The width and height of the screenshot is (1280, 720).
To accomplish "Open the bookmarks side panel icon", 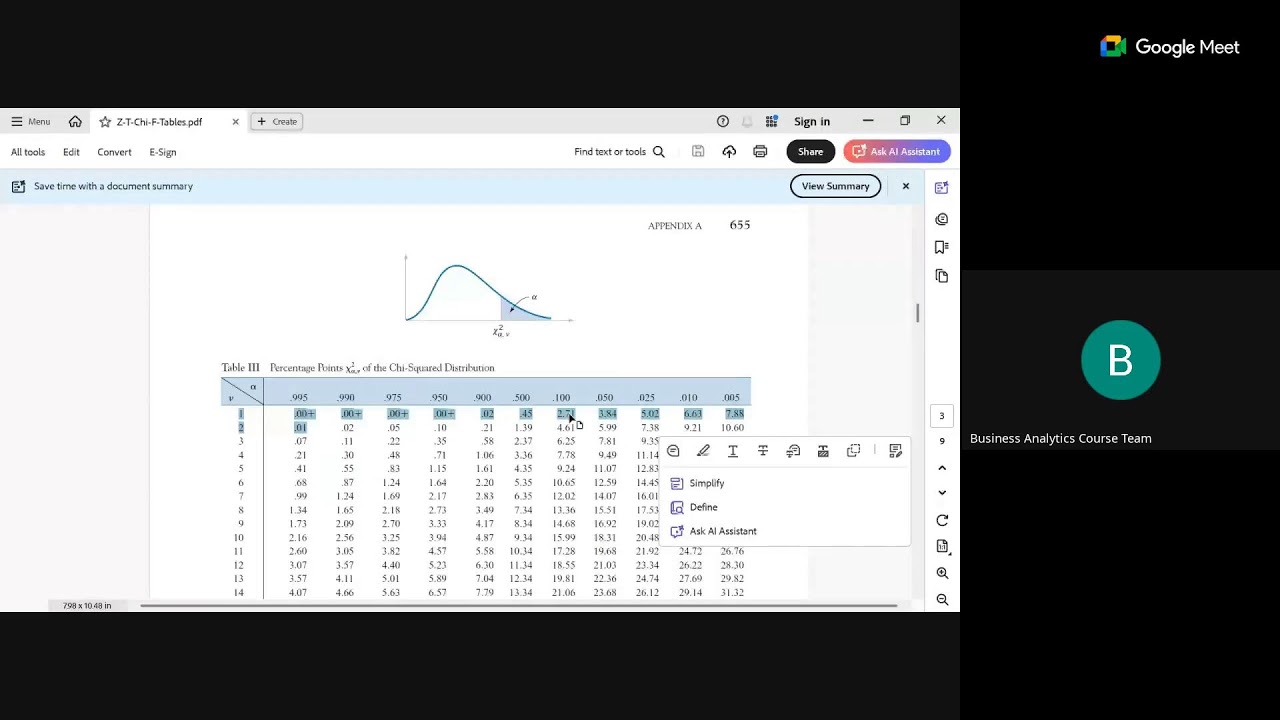I will coord(941,247).
